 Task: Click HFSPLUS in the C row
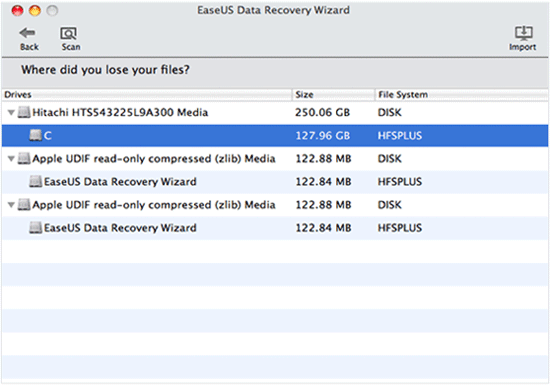(400, 136)
